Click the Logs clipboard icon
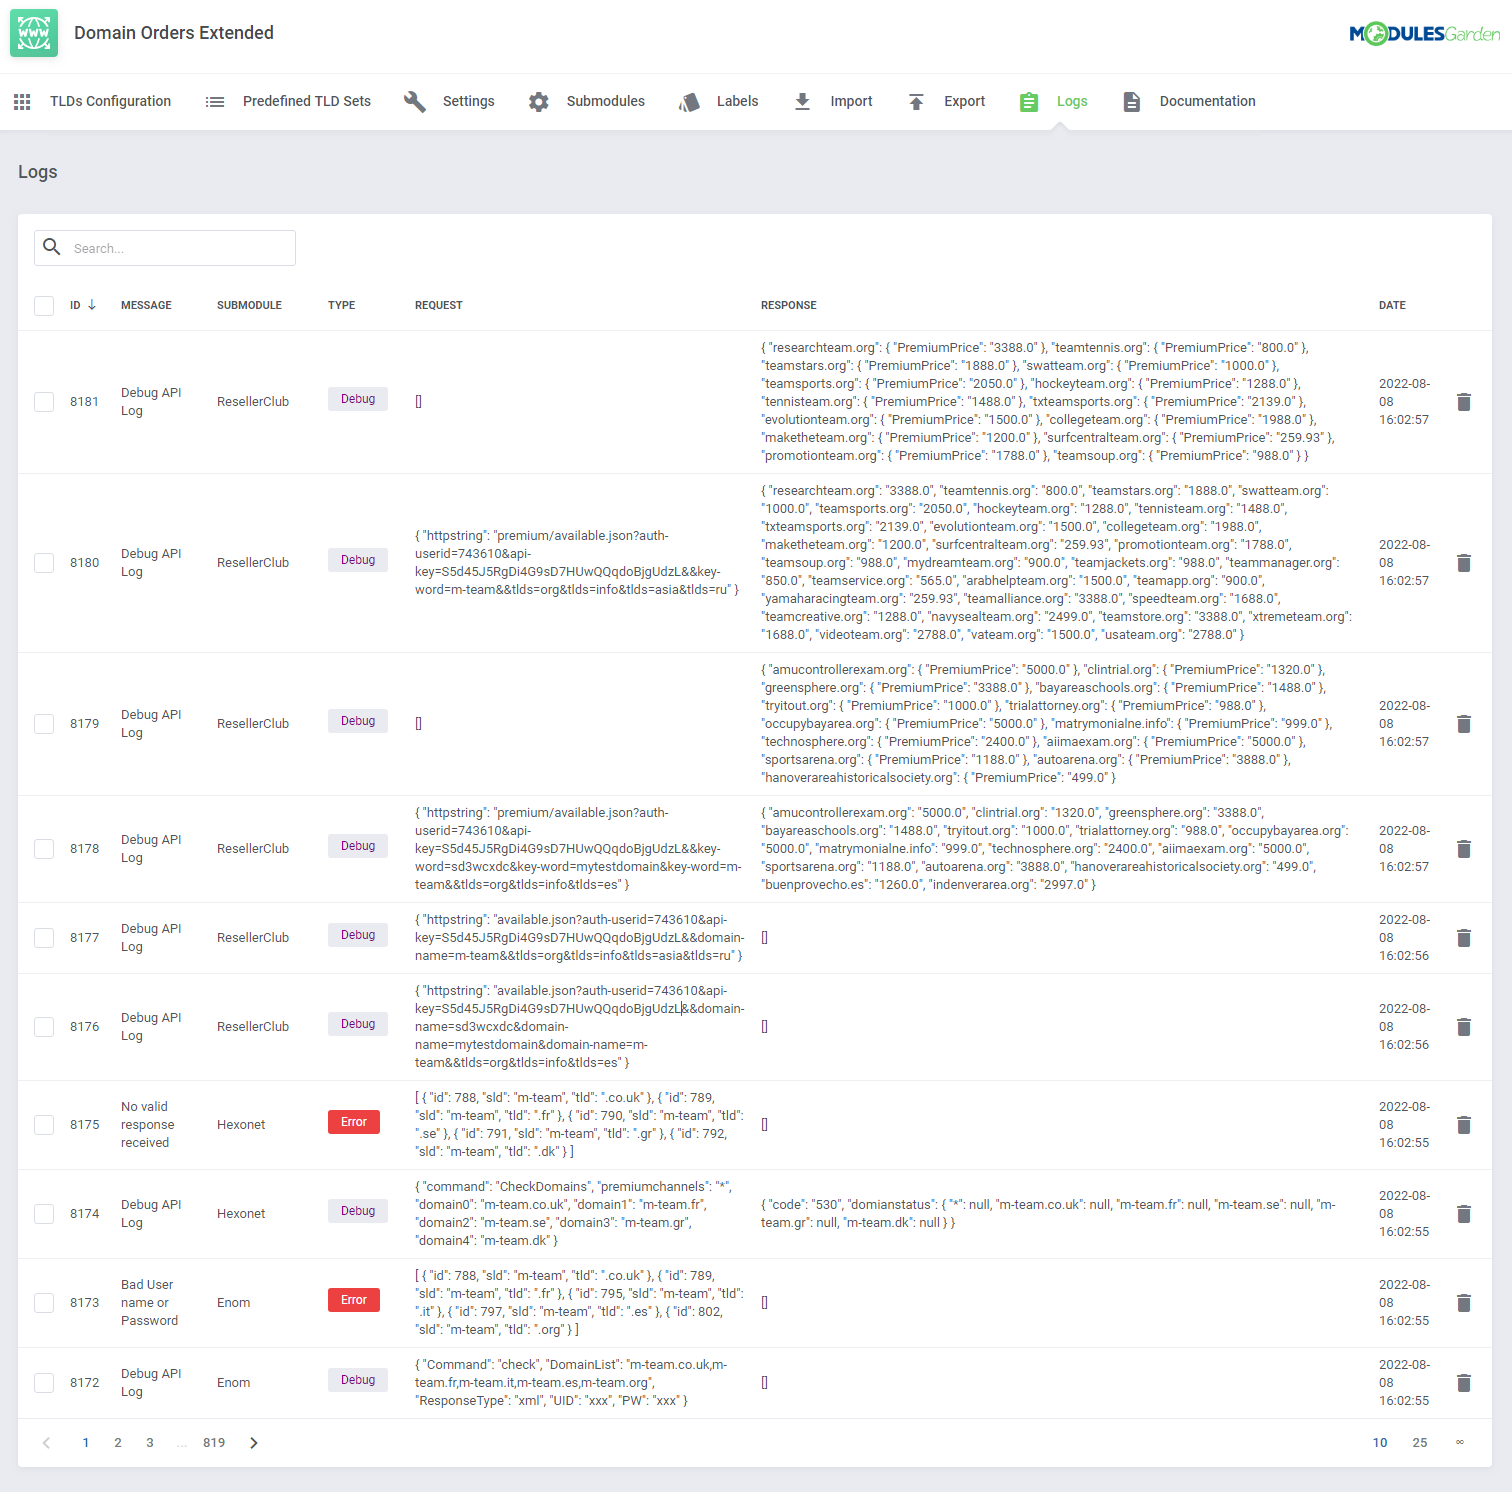 tap(1029, 102)
